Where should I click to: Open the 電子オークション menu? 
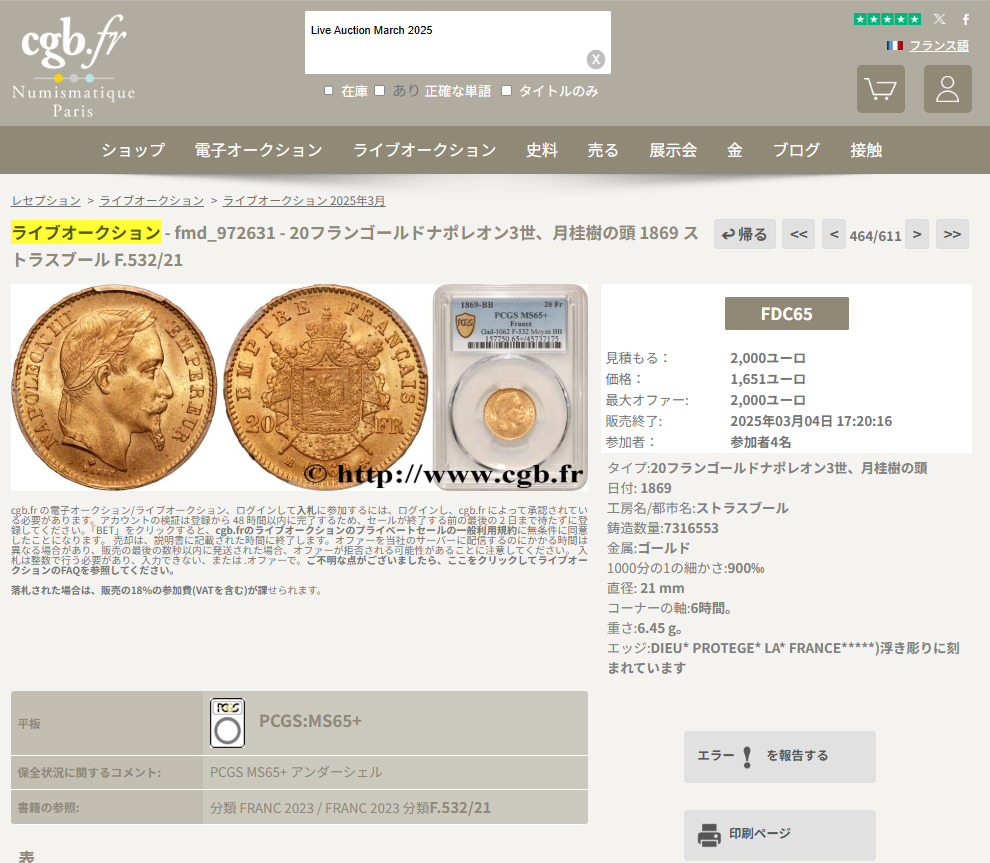pyautogui.click(x=258, y=150)
